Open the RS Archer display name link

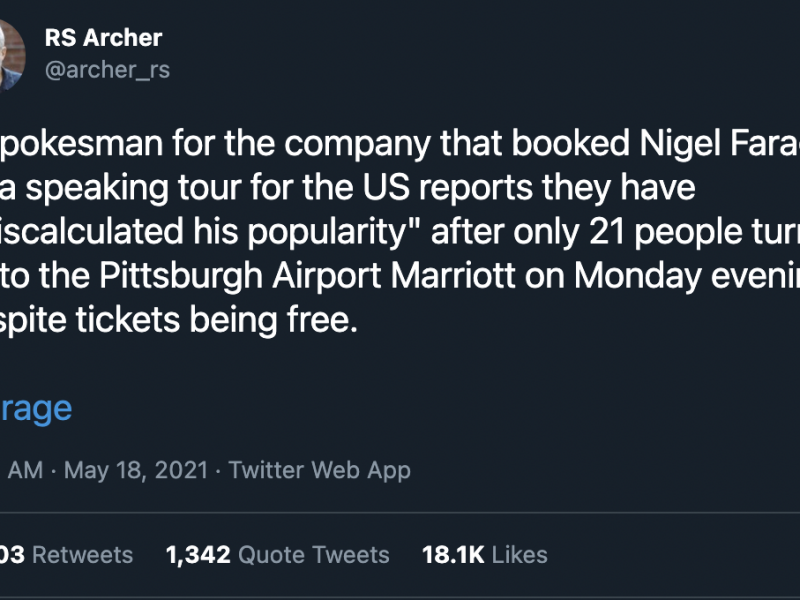103,39
